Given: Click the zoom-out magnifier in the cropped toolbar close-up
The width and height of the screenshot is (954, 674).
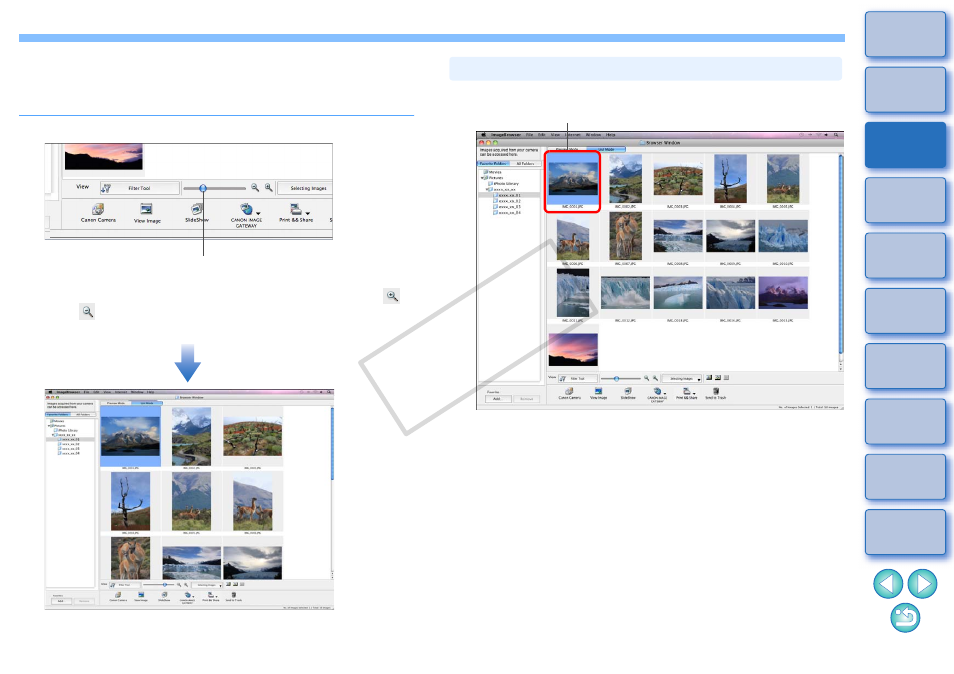Looking at the screenshot, I should (255, 188).
